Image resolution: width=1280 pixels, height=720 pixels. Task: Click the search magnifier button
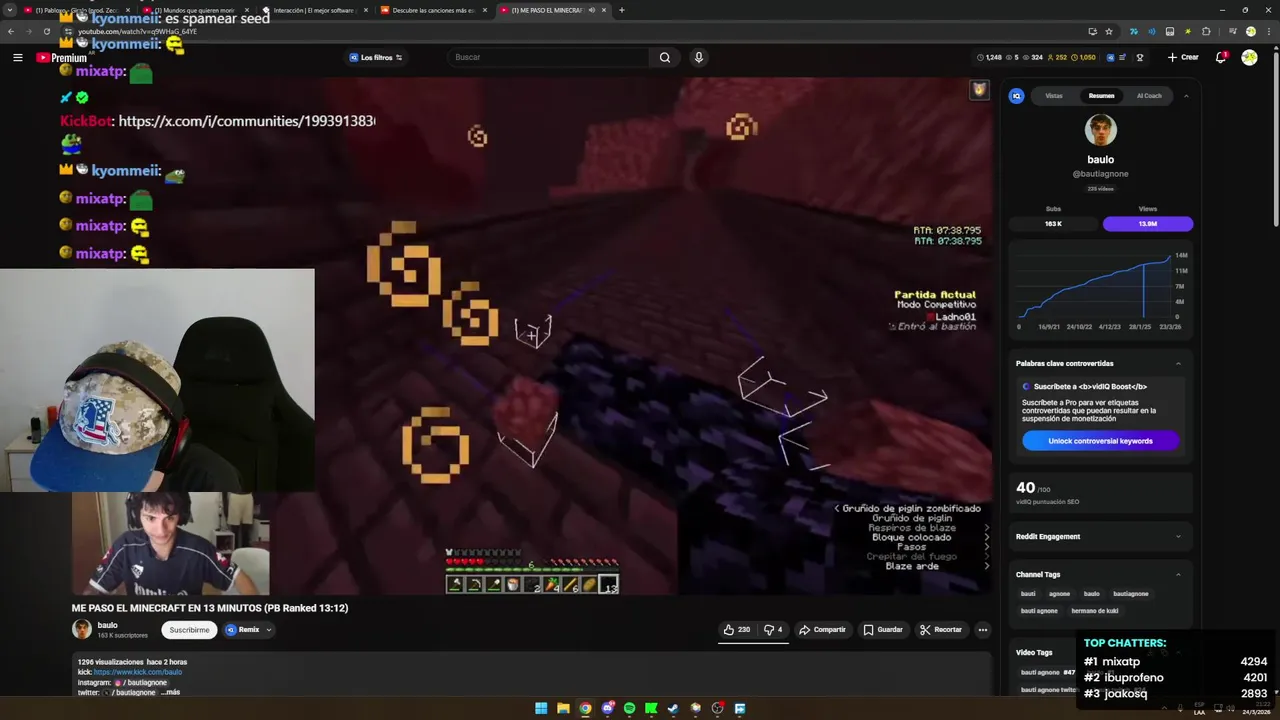point(664,57)
